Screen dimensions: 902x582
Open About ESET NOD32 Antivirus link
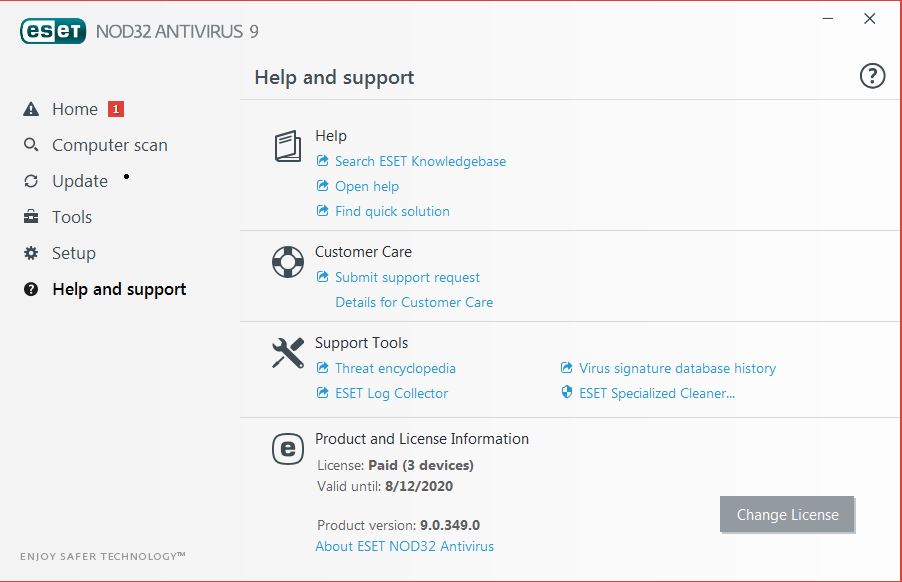[x=404, y=546]
